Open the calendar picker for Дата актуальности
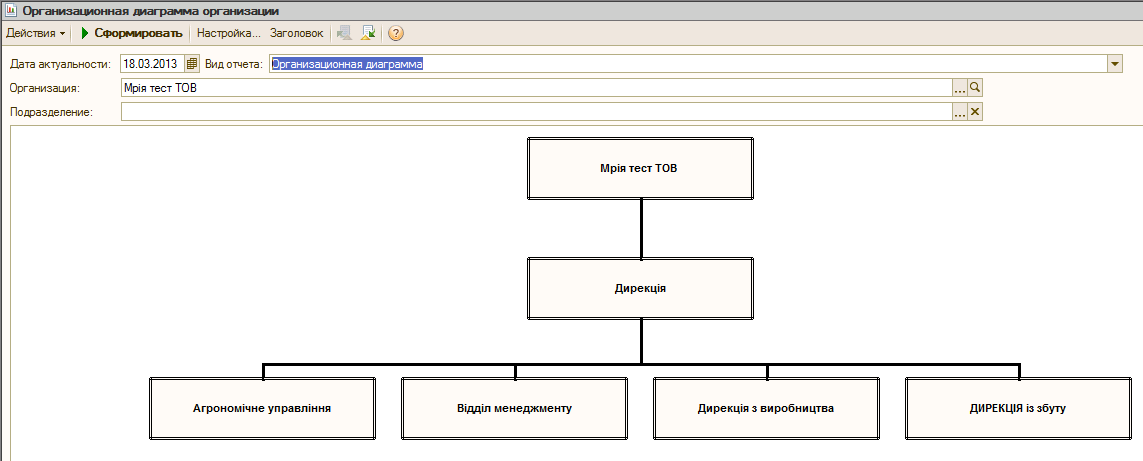1143x461 pixels. (x=192, y=64)
